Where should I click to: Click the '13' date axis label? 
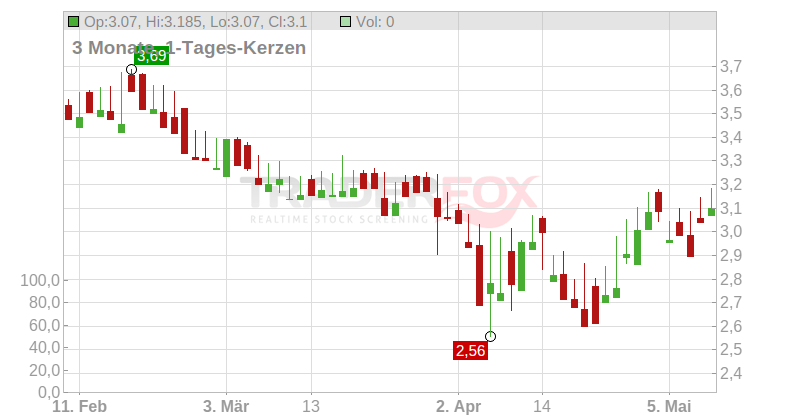coord(311,407)
